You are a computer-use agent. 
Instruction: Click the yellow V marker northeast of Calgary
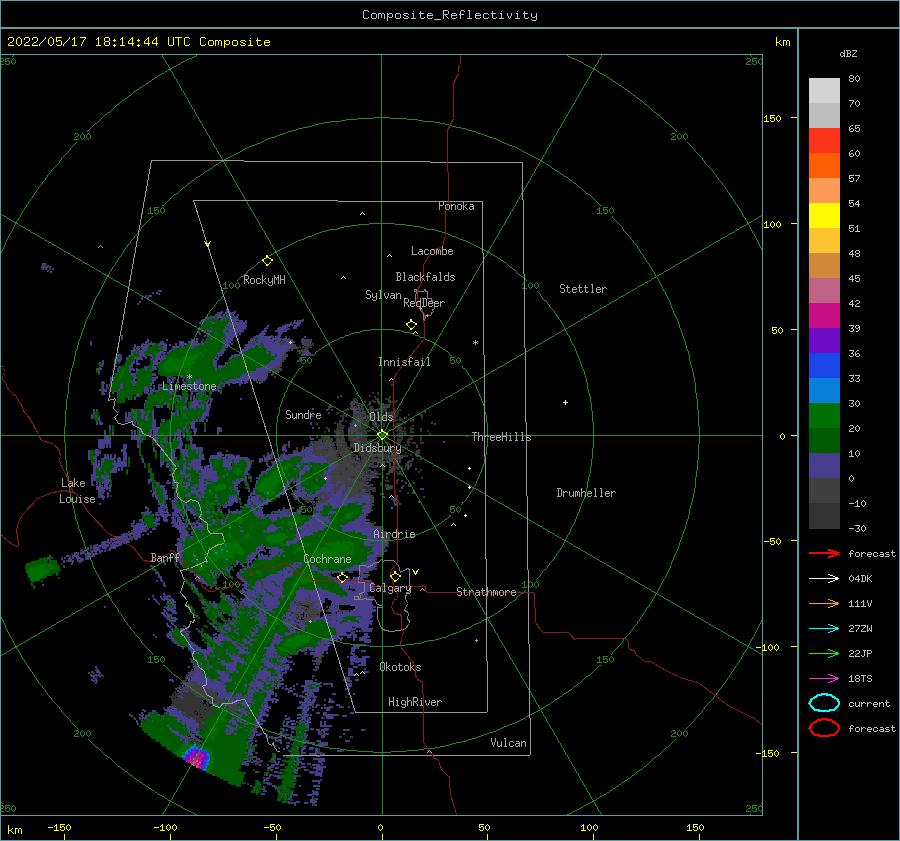click(415, 572)
